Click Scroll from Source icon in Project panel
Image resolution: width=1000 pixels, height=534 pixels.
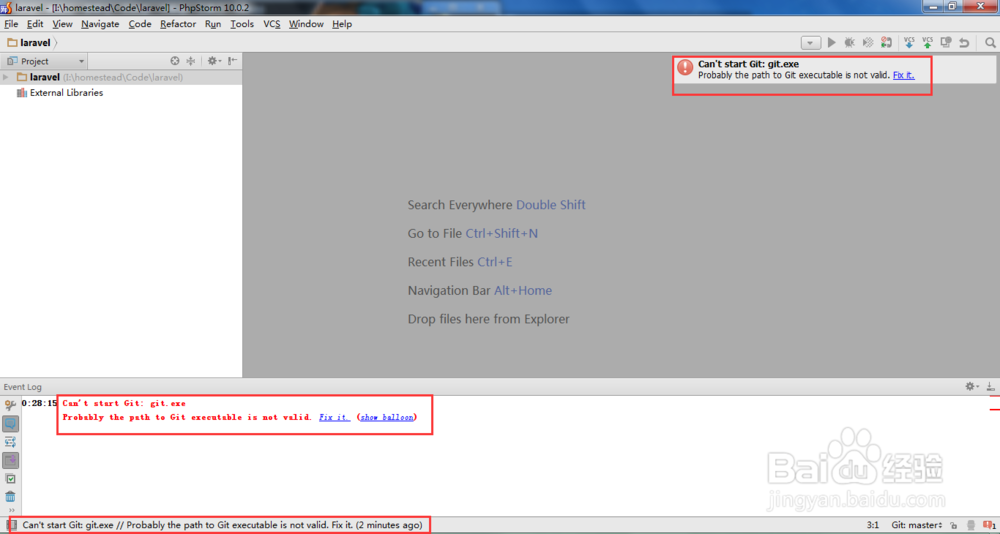[175, 61]
